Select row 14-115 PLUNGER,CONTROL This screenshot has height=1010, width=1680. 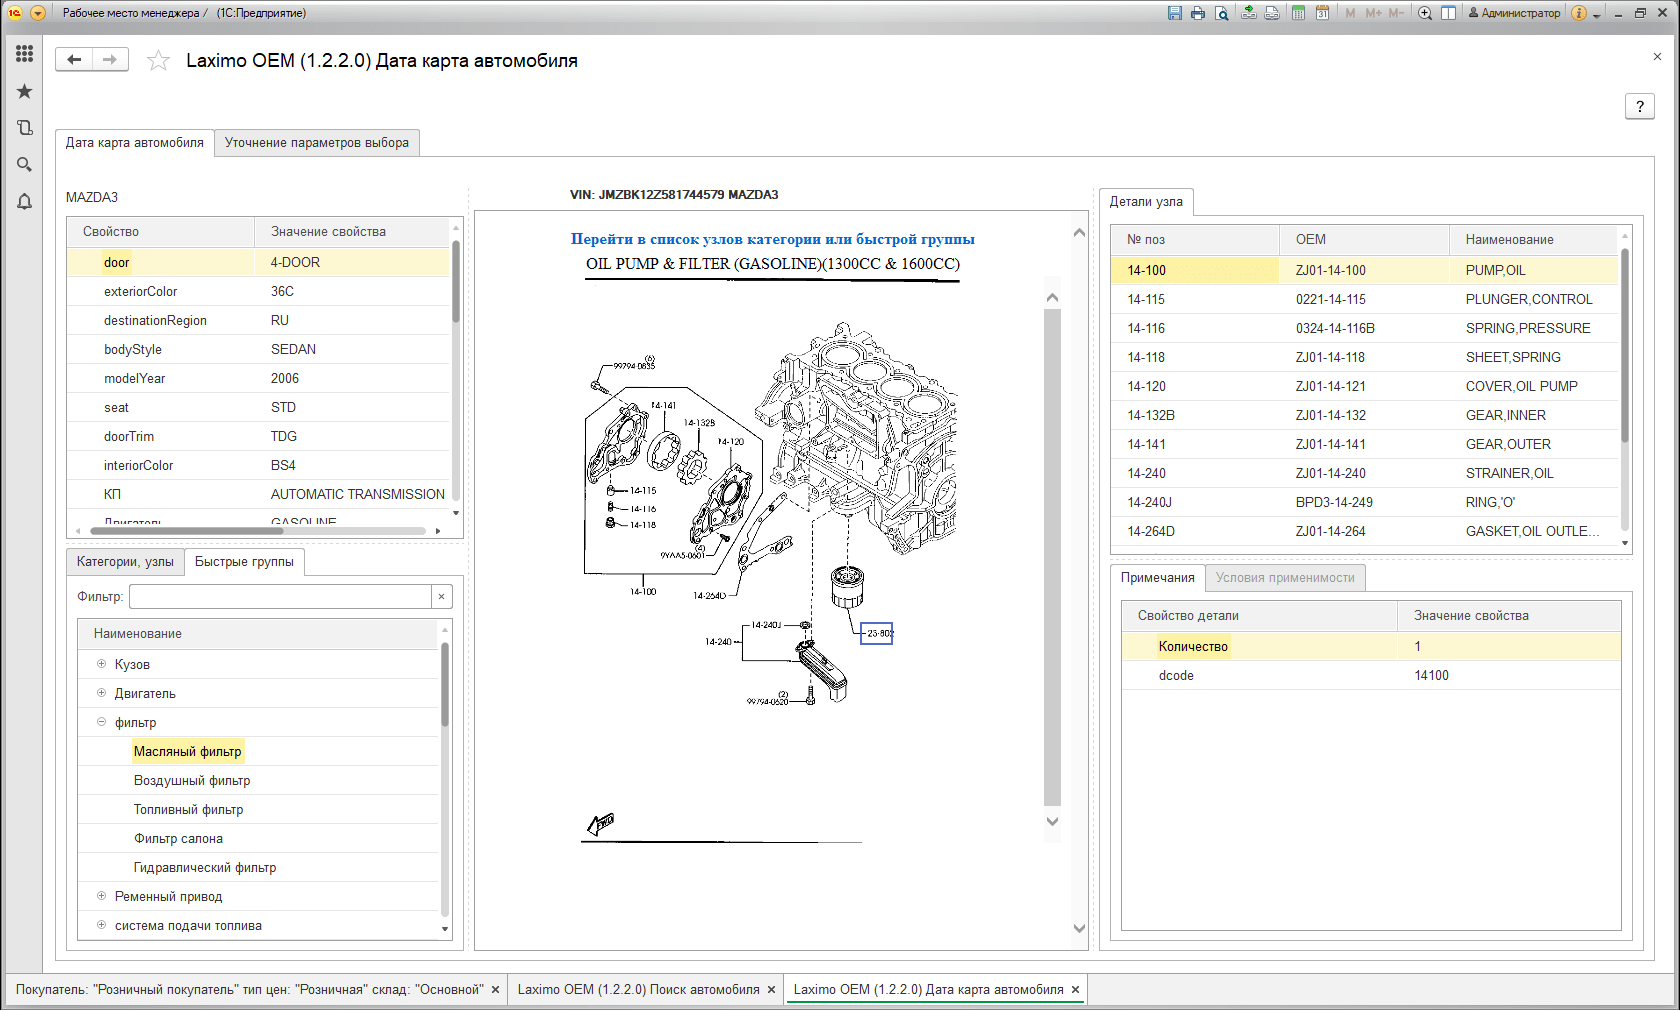(1364, 300)
